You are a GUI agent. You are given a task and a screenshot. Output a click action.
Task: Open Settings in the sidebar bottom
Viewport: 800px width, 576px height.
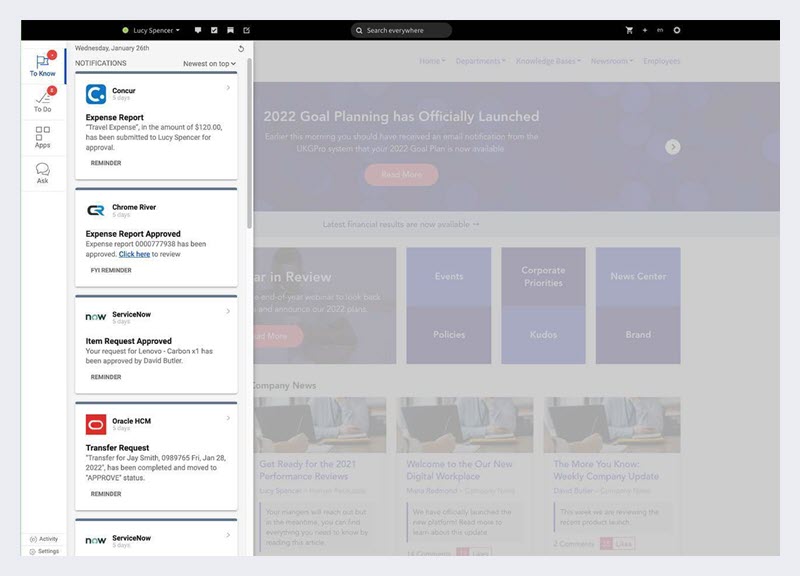(44, 551)
